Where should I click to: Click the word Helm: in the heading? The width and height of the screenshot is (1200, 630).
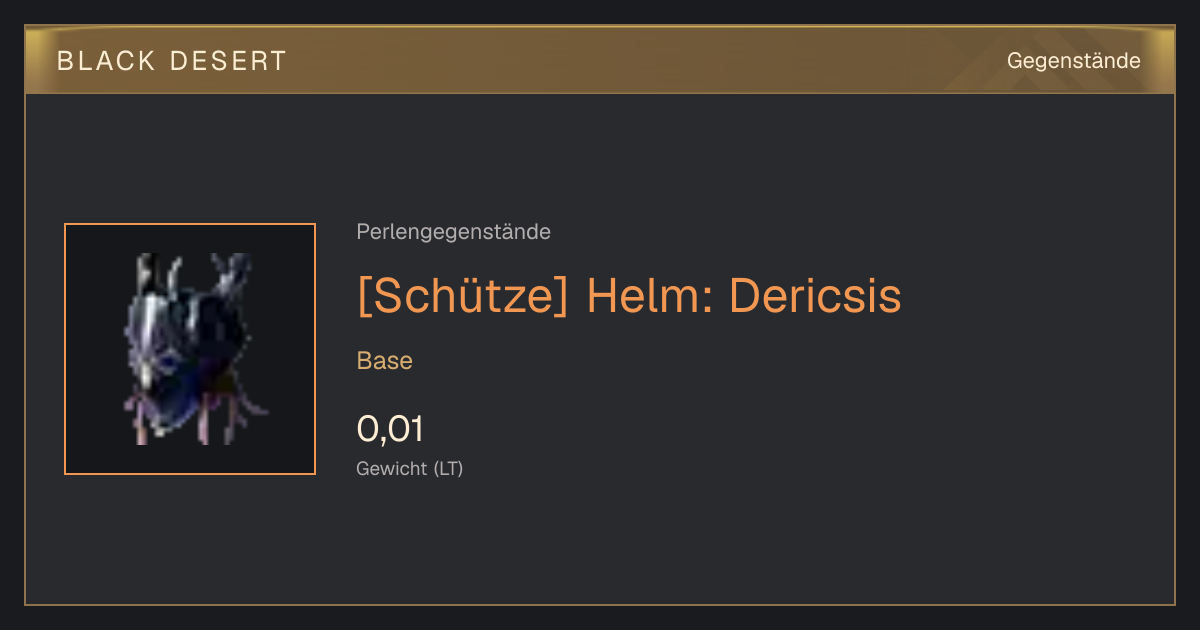pos(649,295)
